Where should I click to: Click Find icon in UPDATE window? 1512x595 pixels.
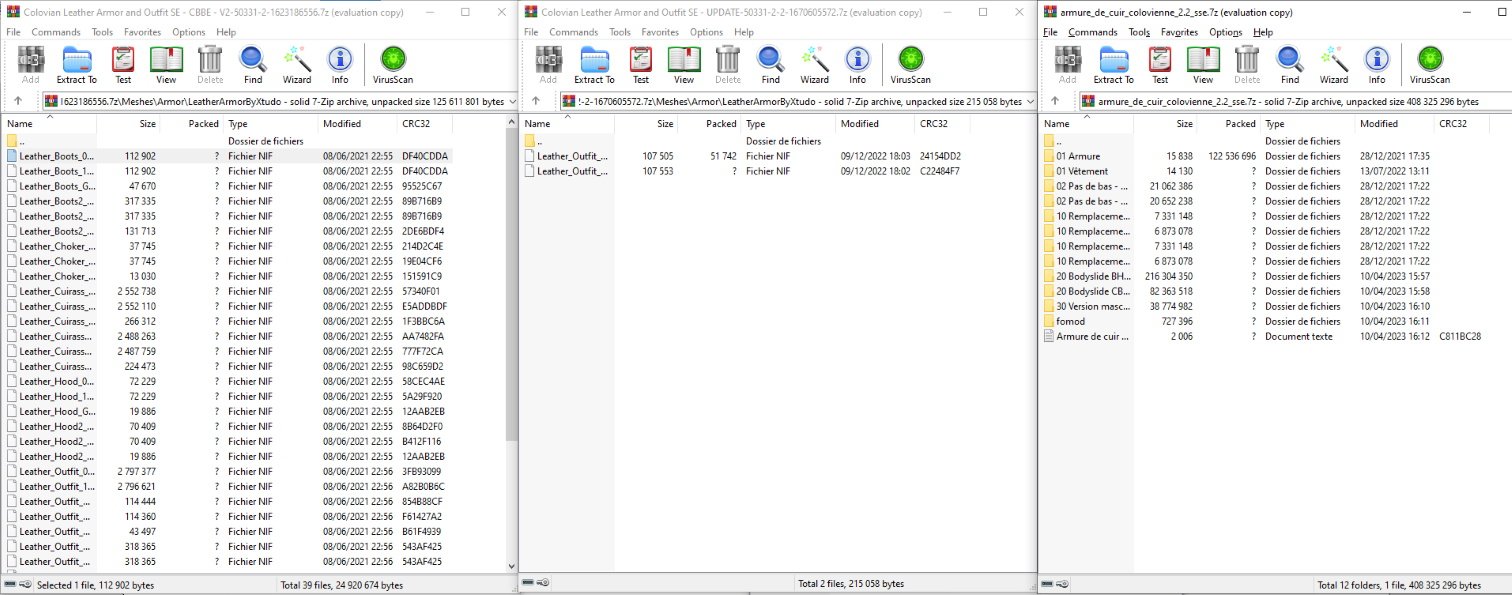[771, 65]
